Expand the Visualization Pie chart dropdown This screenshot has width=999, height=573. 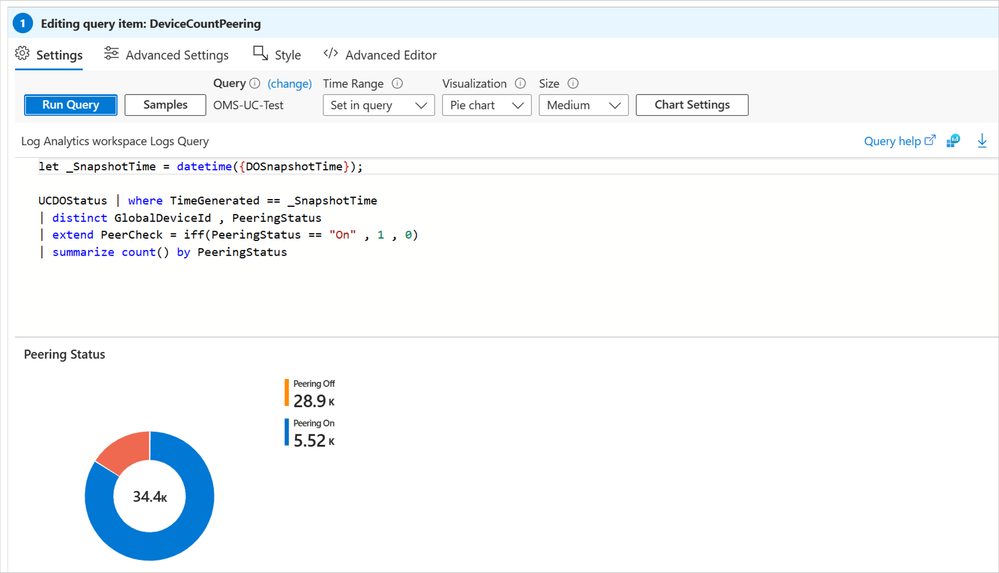point(487,105)
